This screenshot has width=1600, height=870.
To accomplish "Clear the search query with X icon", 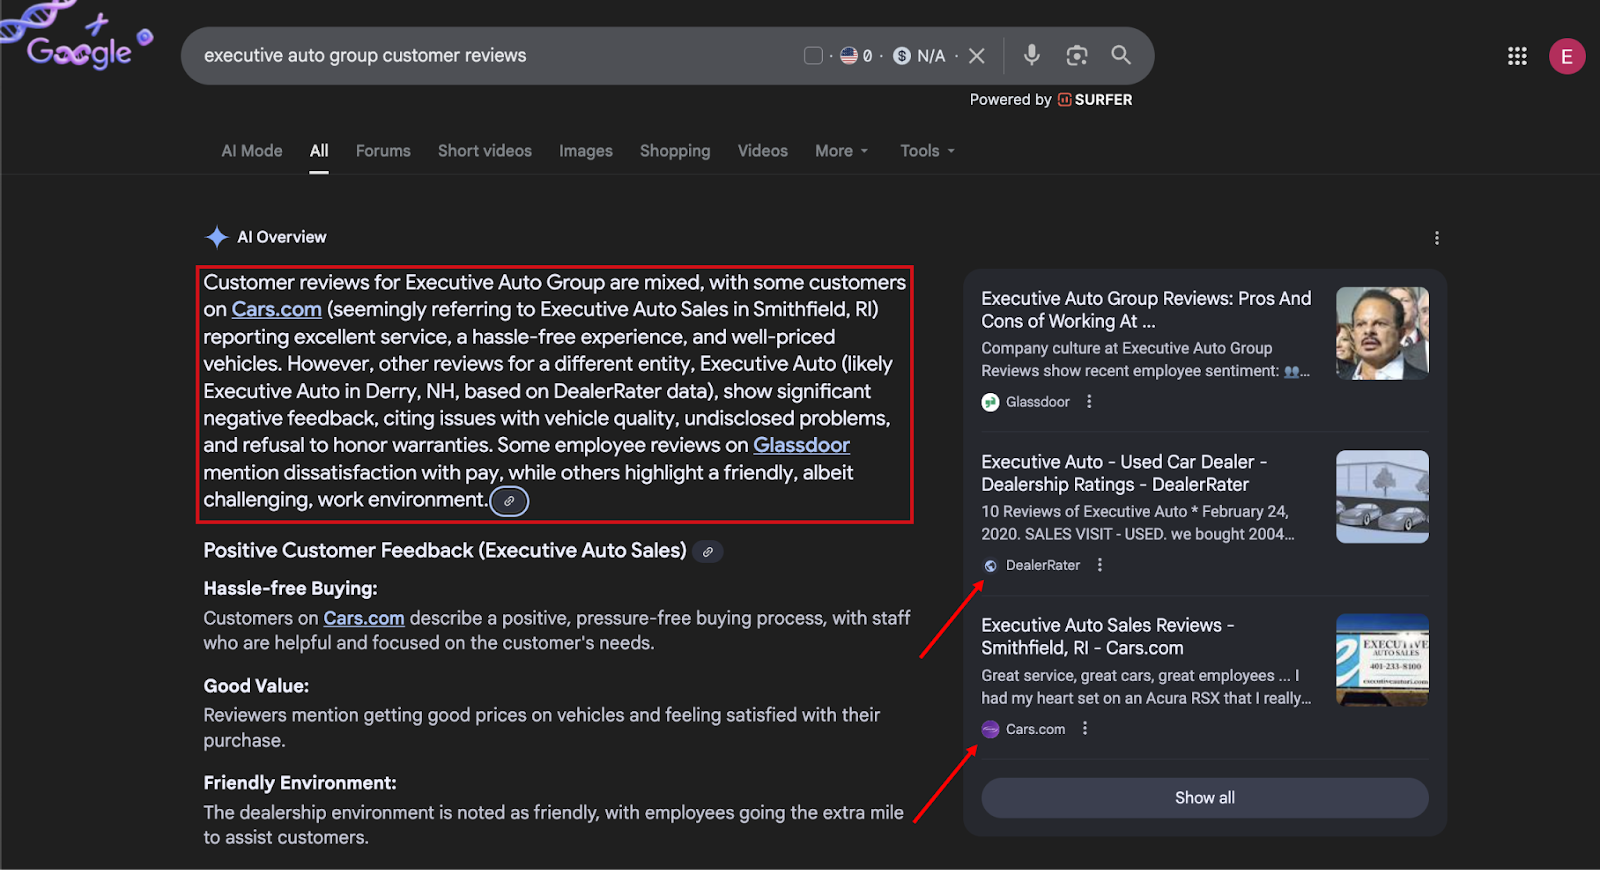I will pyautogui.click(x=977, y=56).
